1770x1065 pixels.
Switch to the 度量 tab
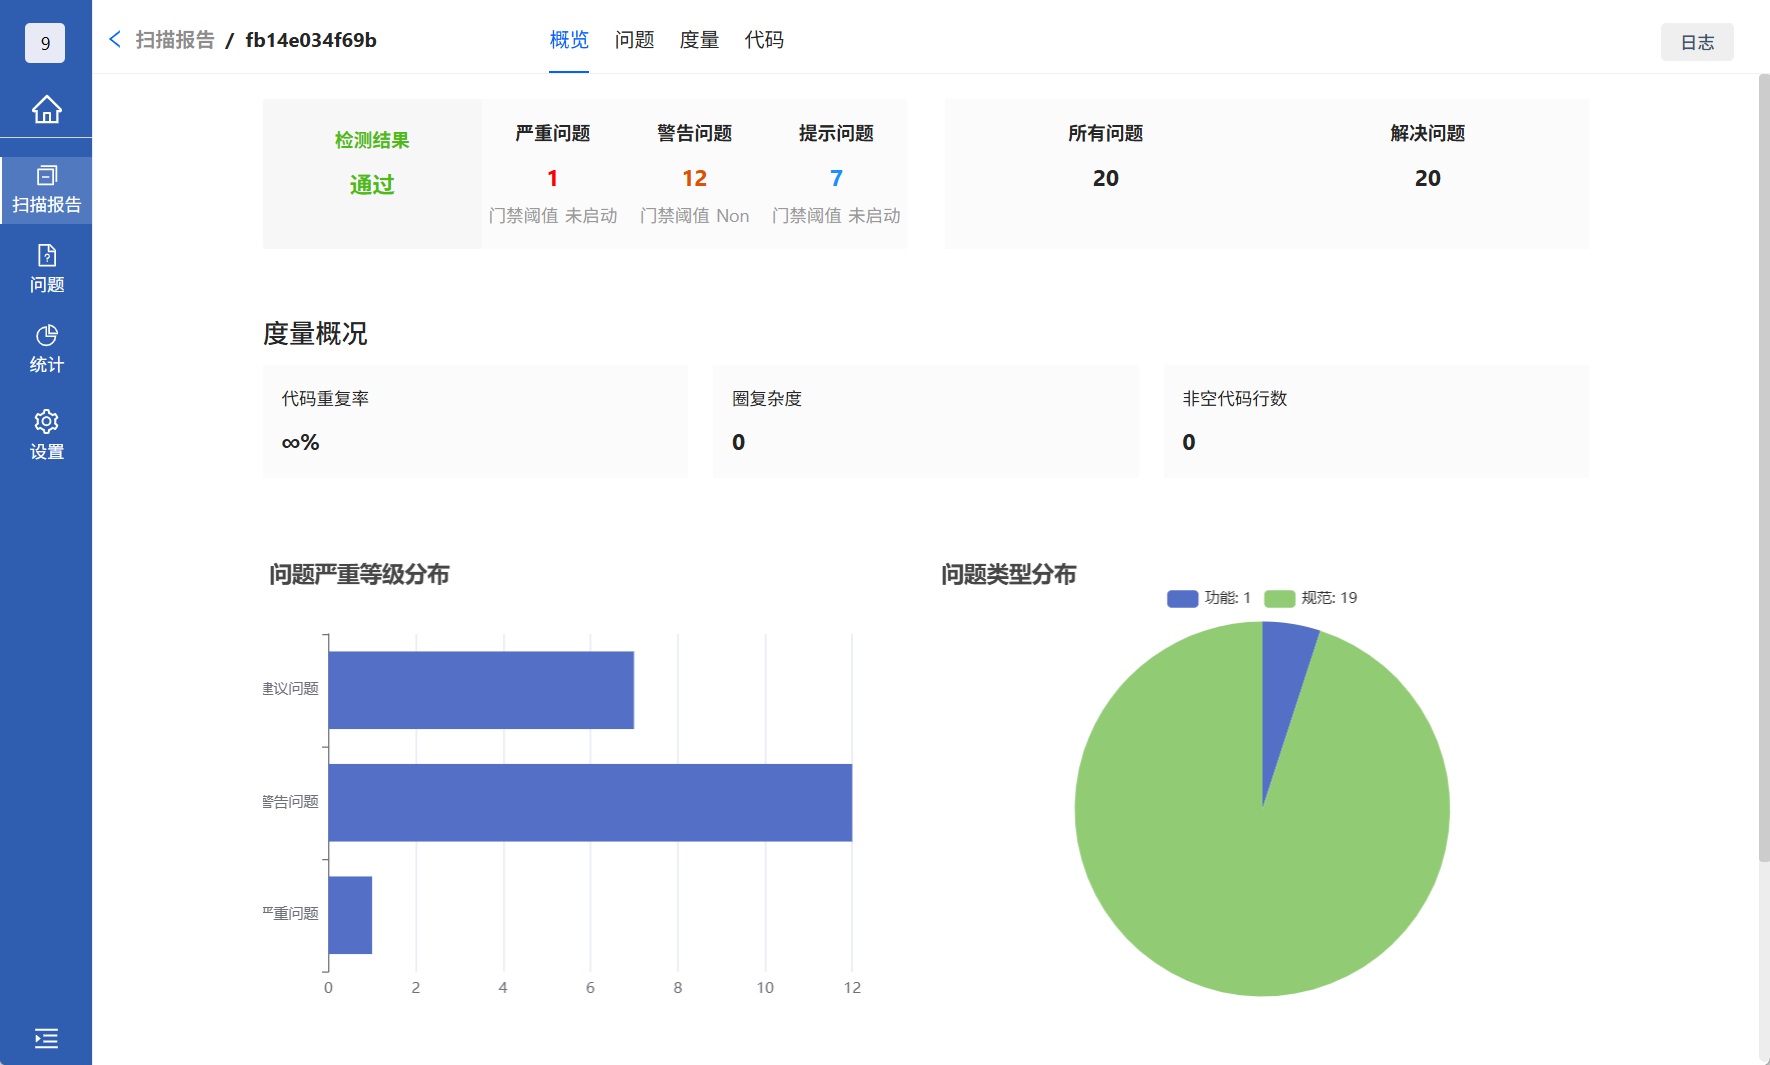(x=699, y=40)
